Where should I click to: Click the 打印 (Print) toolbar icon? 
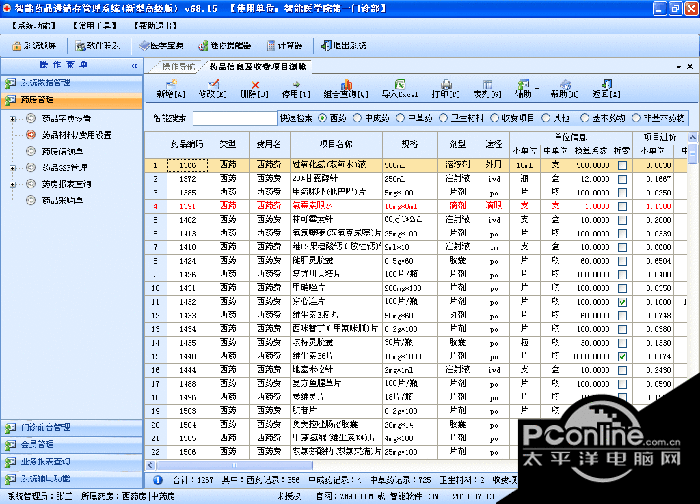tap(444, 89)
